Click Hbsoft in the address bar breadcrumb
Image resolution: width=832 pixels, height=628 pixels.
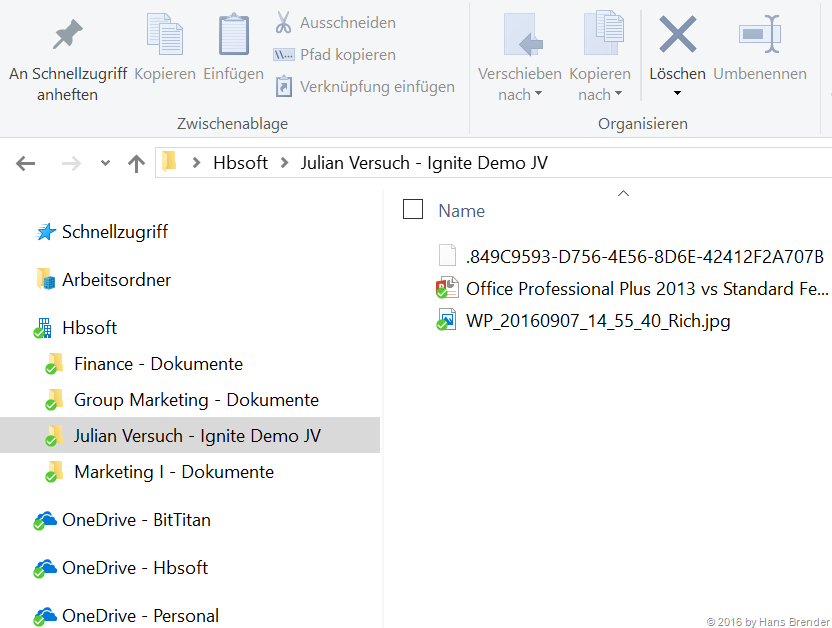pos(240,163)
